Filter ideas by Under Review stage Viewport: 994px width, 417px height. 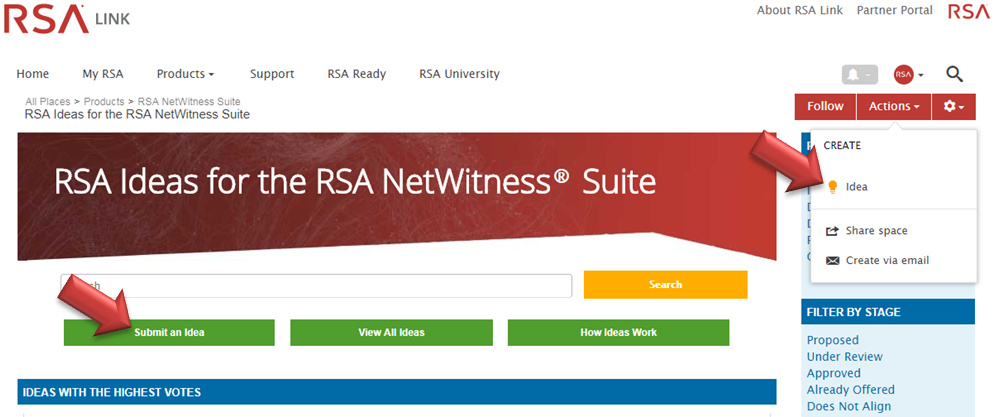click(844, 357)
